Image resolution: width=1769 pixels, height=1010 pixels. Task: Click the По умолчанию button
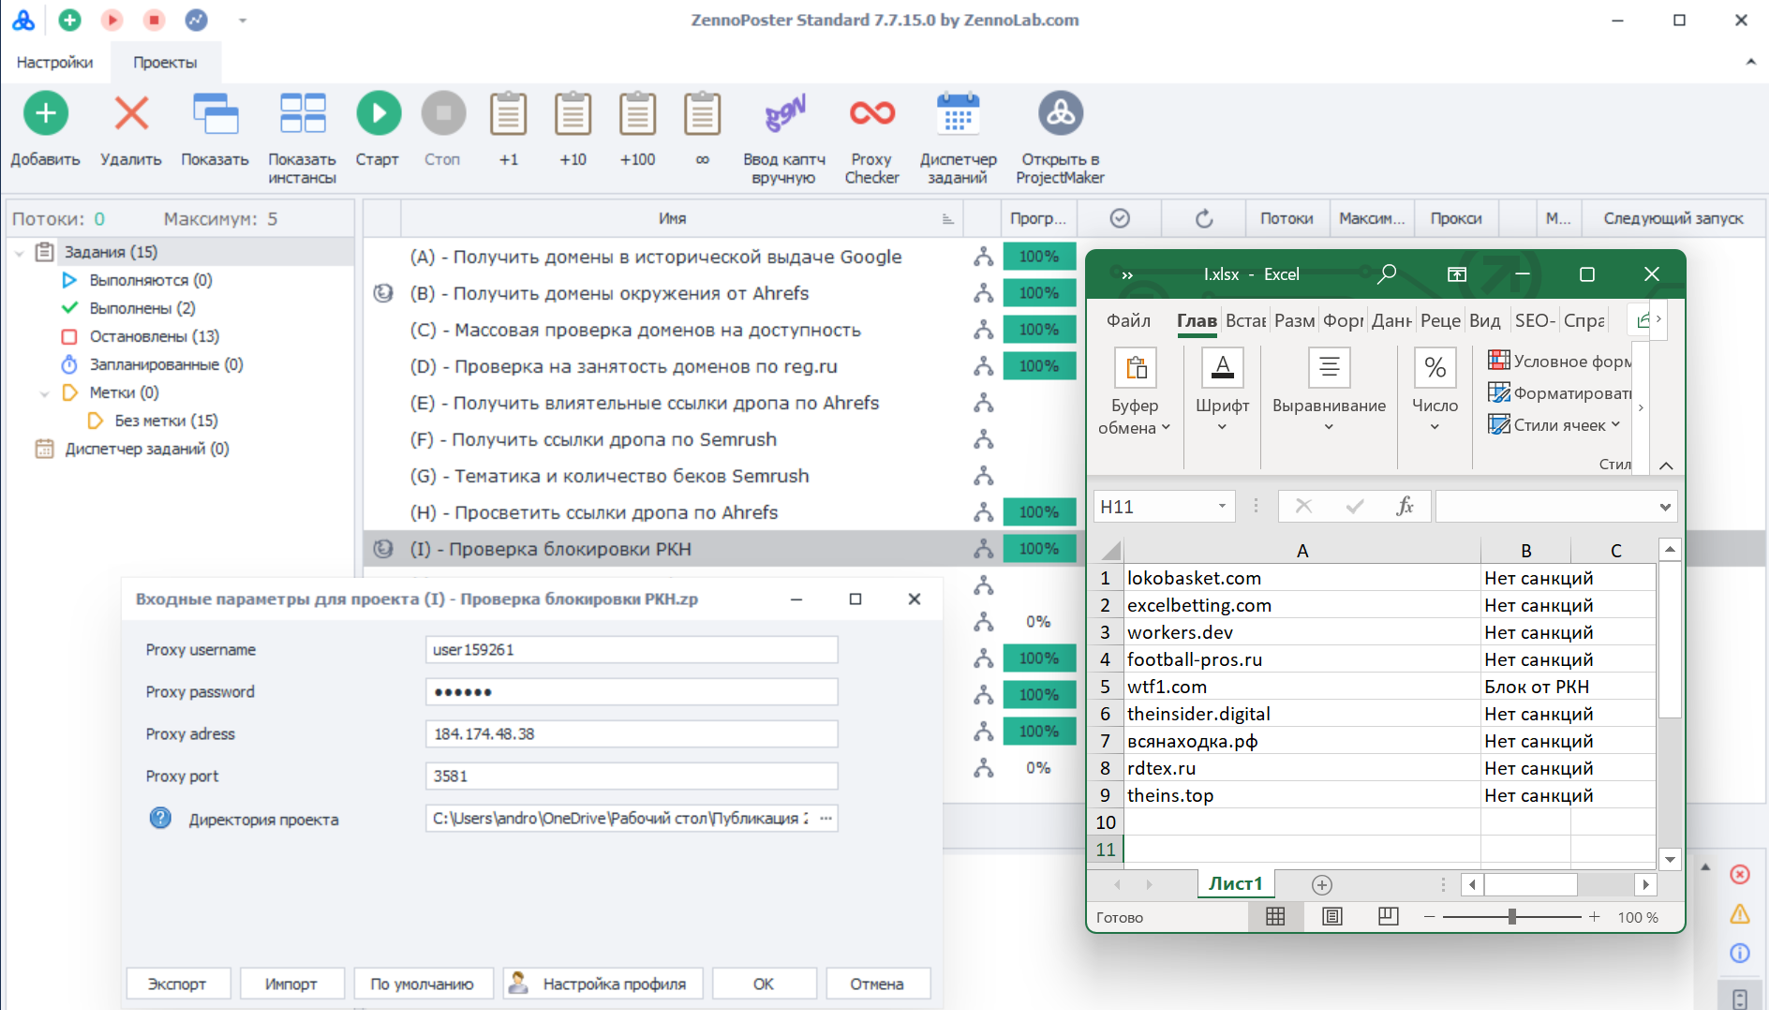(422, 984)
